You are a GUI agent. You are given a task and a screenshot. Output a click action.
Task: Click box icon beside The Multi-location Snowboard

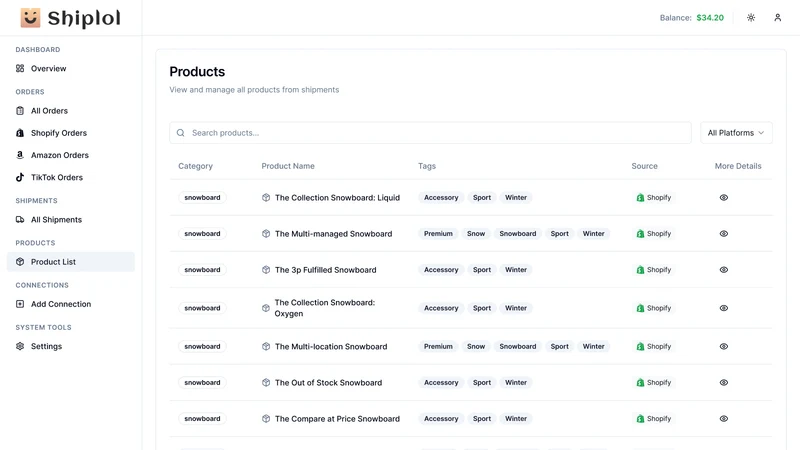point(266,346)
